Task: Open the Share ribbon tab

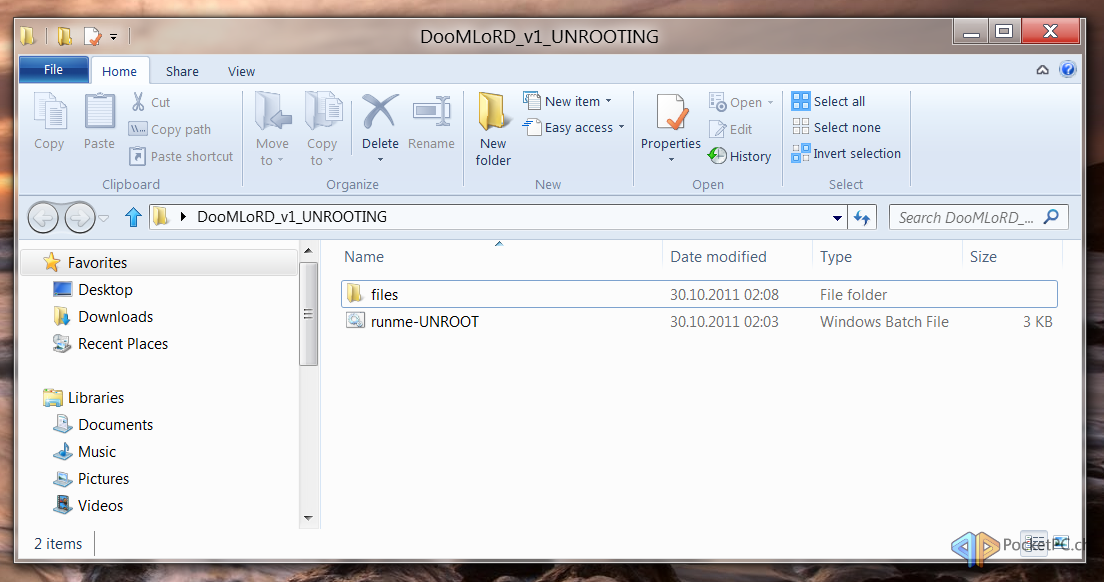Action: point(181,71)
